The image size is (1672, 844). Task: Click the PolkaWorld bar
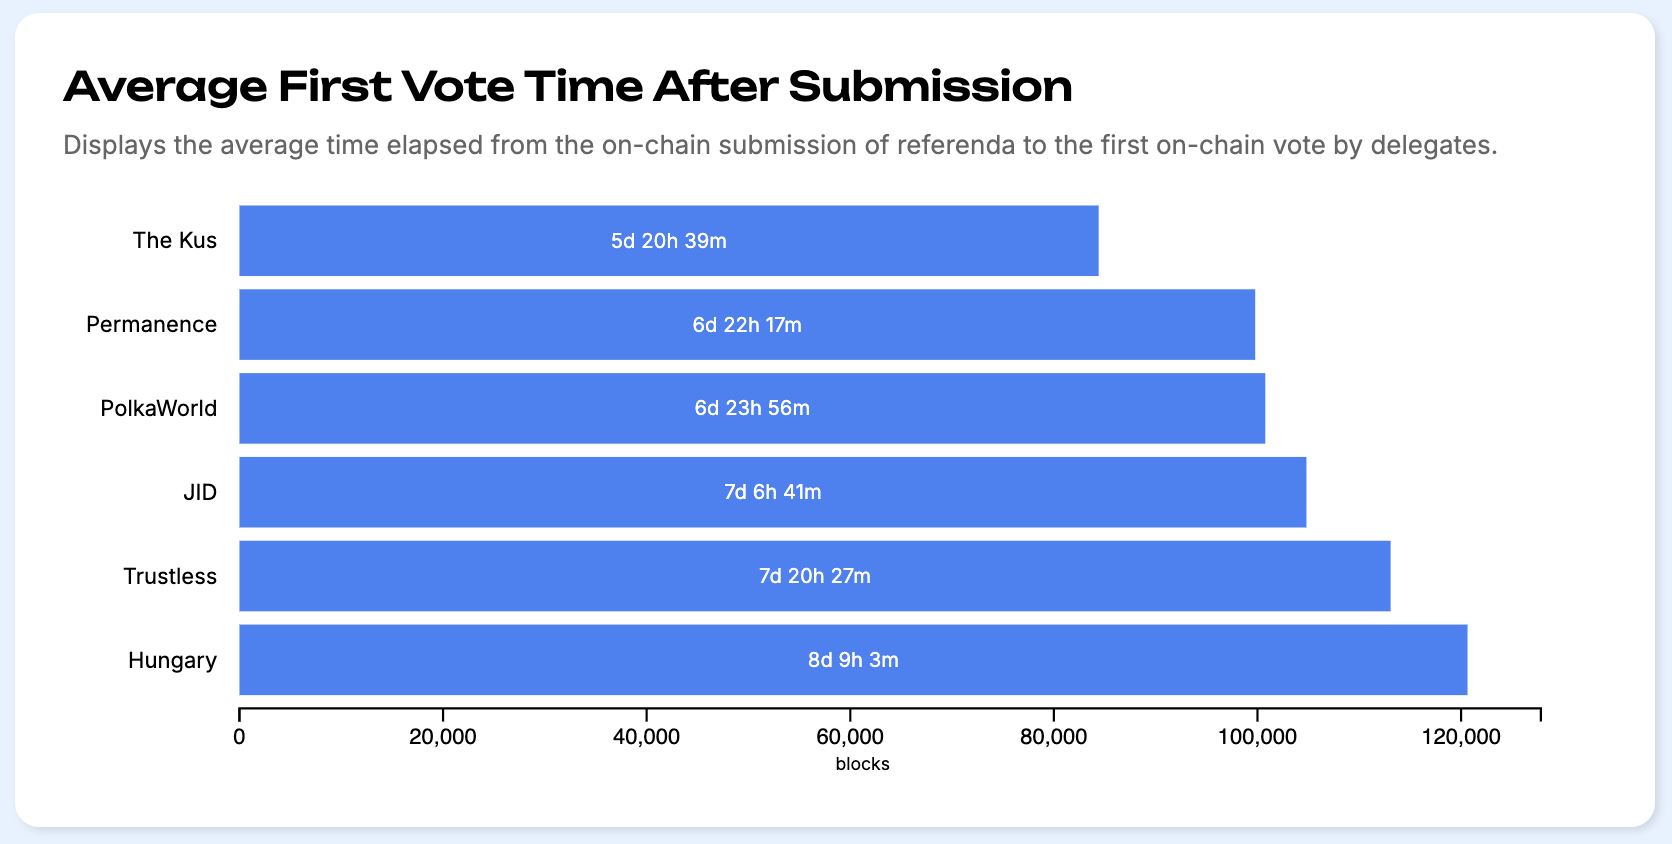tap(752, 408)
